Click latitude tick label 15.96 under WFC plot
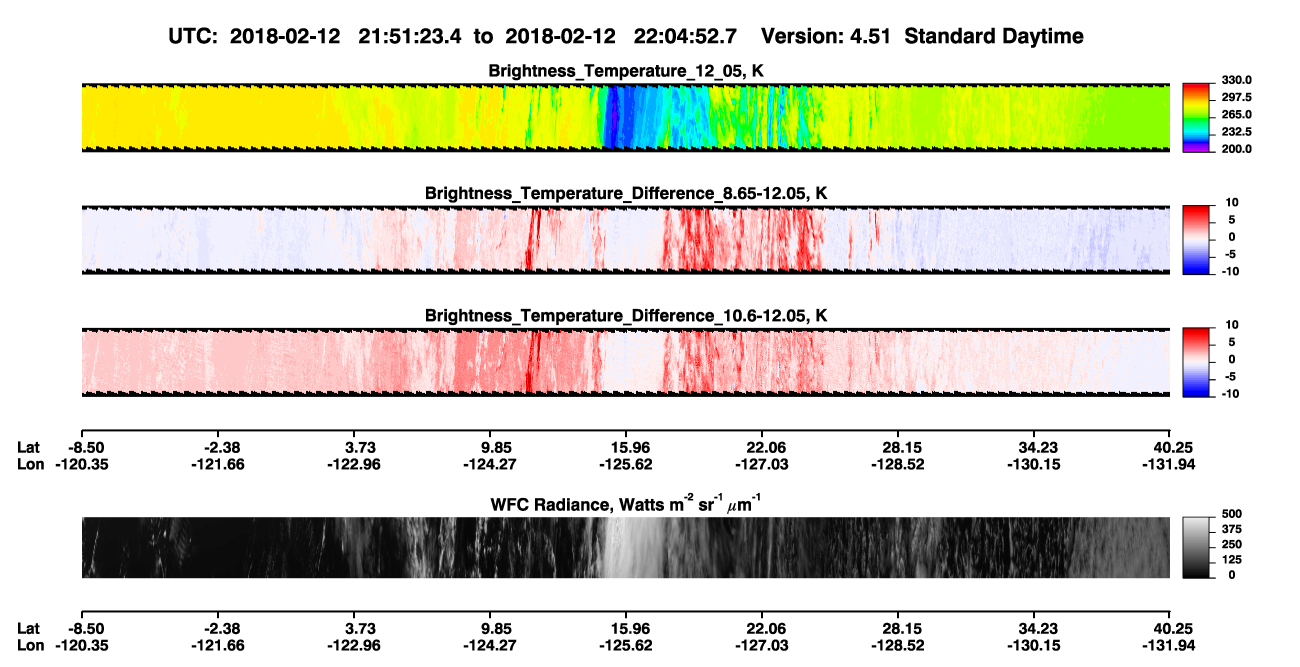 (x=626, y=628)
